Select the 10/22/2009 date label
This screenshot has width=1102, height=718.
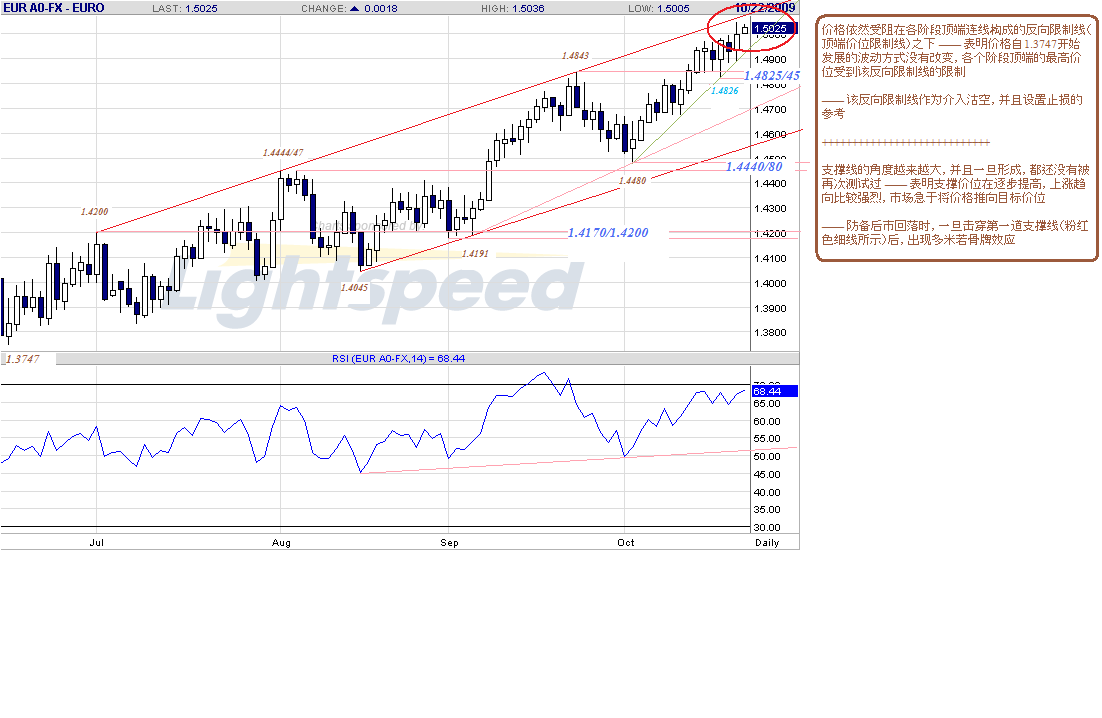(x=765, y=8)
